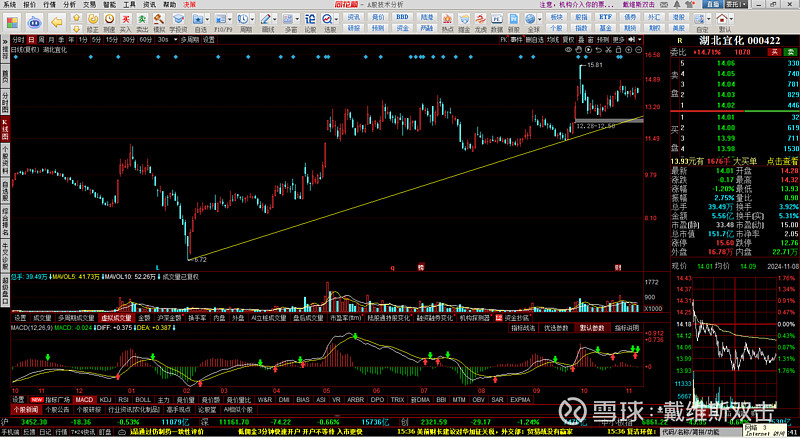Open the 画线 dropdown arrow
Screen dimensions: 800x438
pyautogui.click(x=276, y=19)
